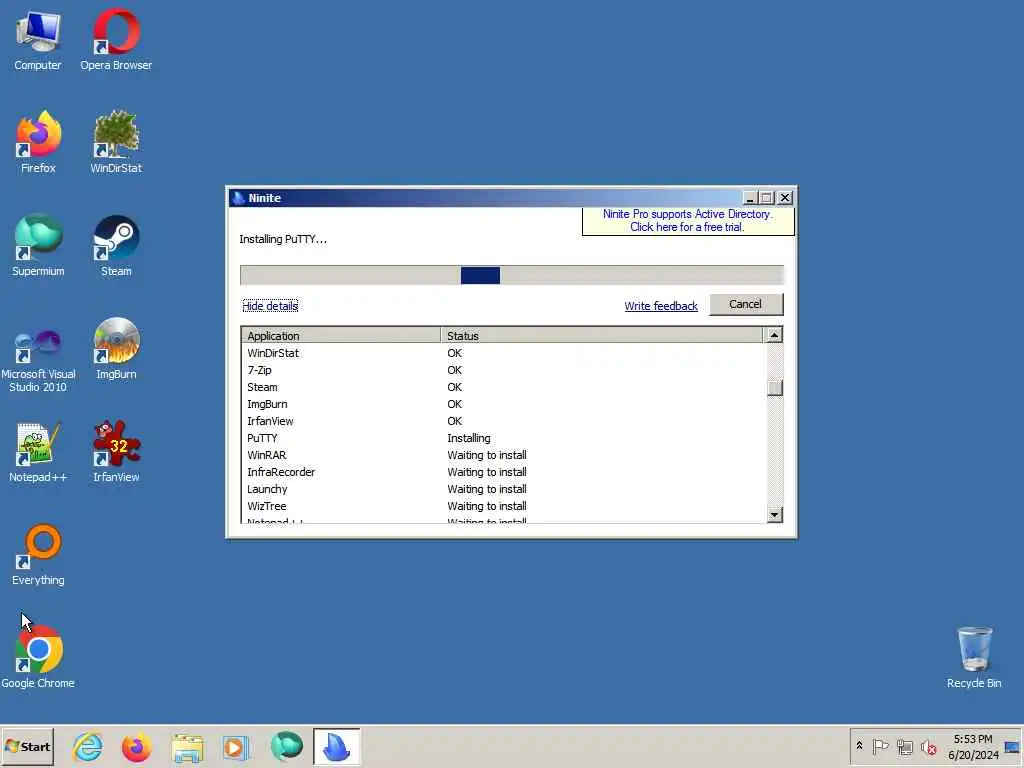Viewport: 1024px width, 768px height.
Task: Close the Ninite window
Action: (785, 198)
